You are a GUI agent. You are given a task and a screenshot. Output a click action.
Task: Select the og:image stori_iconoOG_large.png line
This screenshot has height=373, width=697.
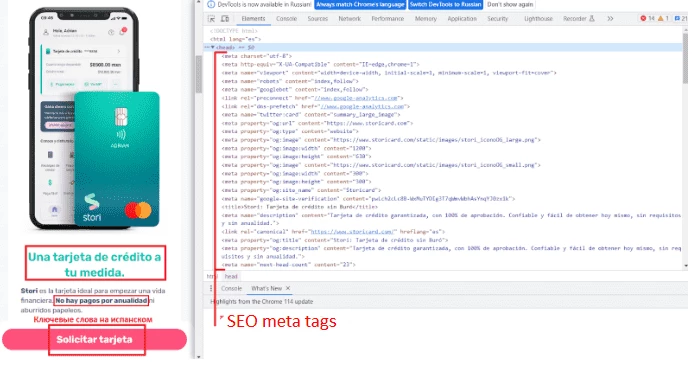381,140
